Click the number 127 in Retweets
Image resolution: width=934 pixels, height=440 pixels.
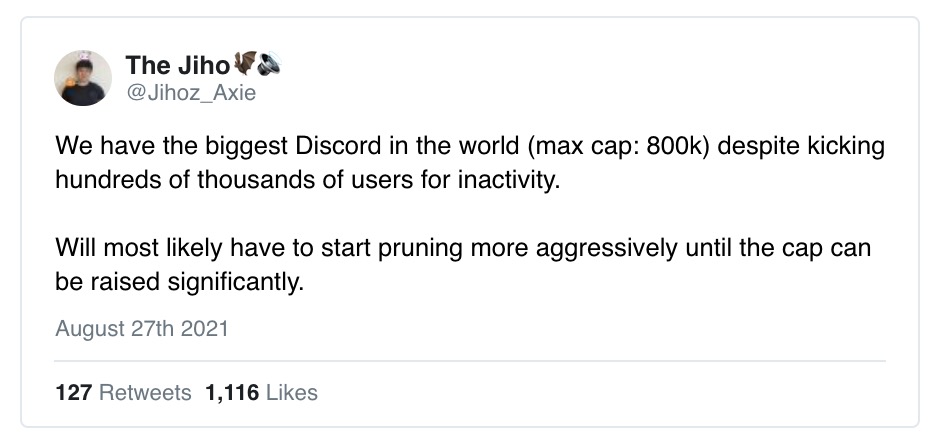(74, 392)
